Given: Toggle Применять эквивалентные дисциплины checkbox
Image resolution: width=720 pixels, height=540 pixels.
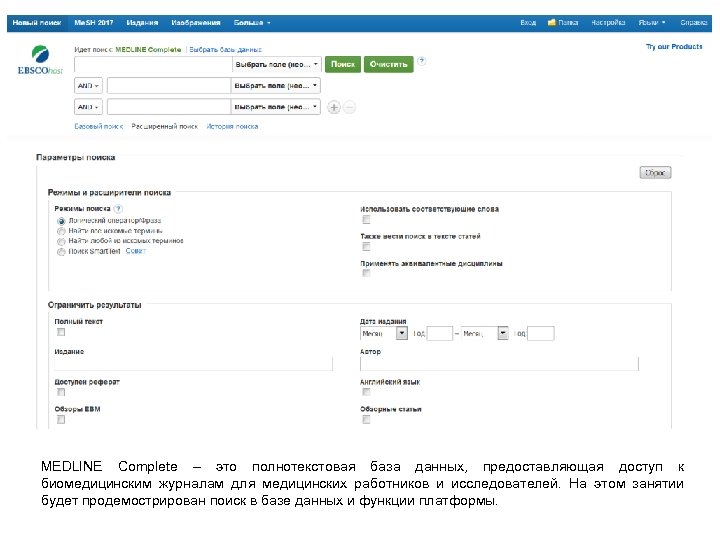Looking at the screenshot, I should tap(366, 273).
